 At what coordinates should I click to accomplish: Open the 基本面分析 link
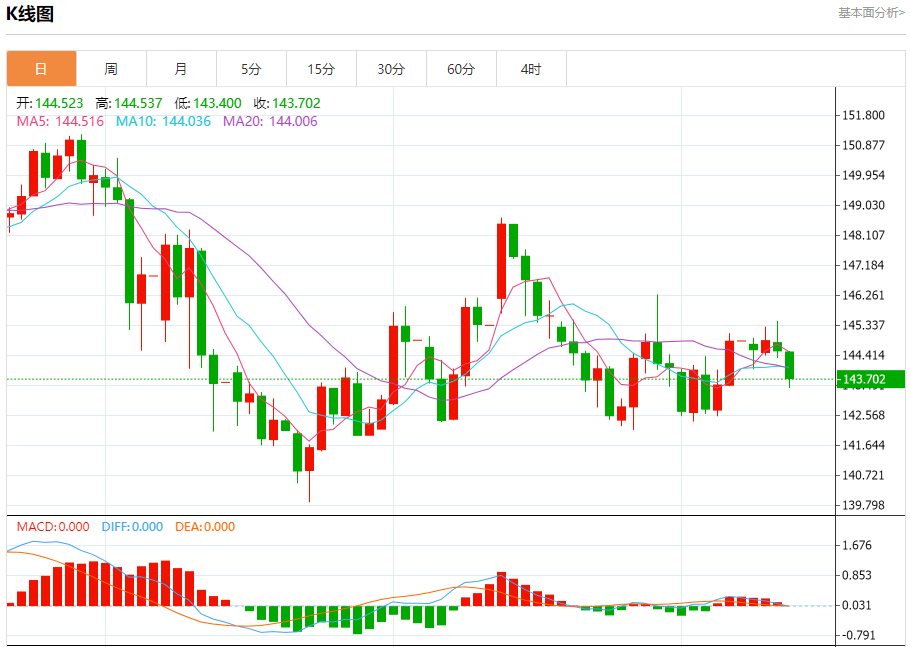pos(871,13)
